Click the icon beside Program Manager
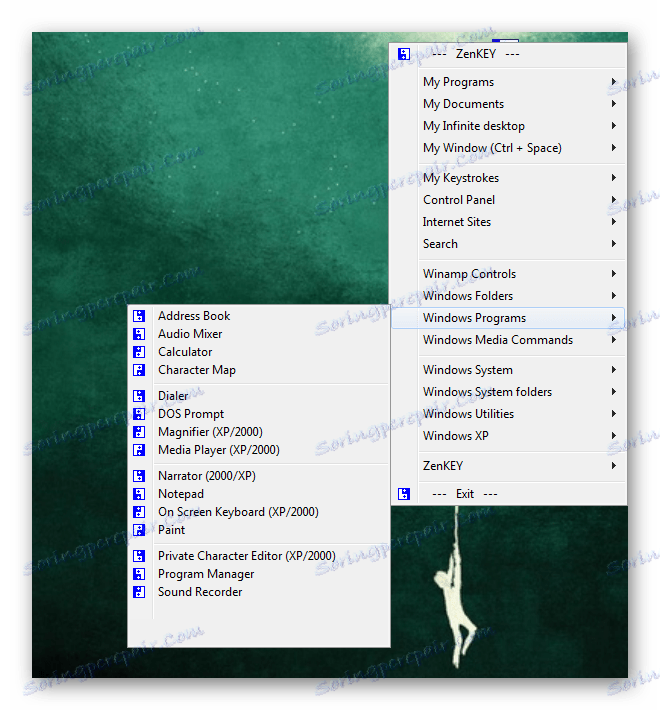660x710 pixels. 139,574
